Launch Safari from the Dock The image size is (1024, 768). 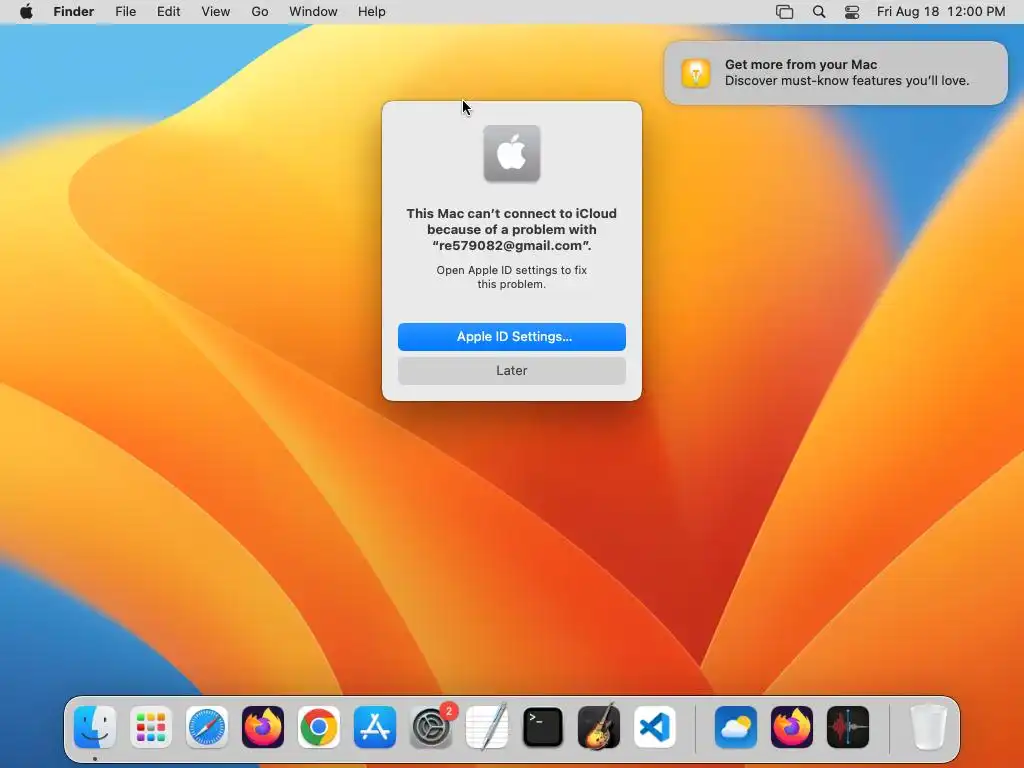click(x=207, y=727)
